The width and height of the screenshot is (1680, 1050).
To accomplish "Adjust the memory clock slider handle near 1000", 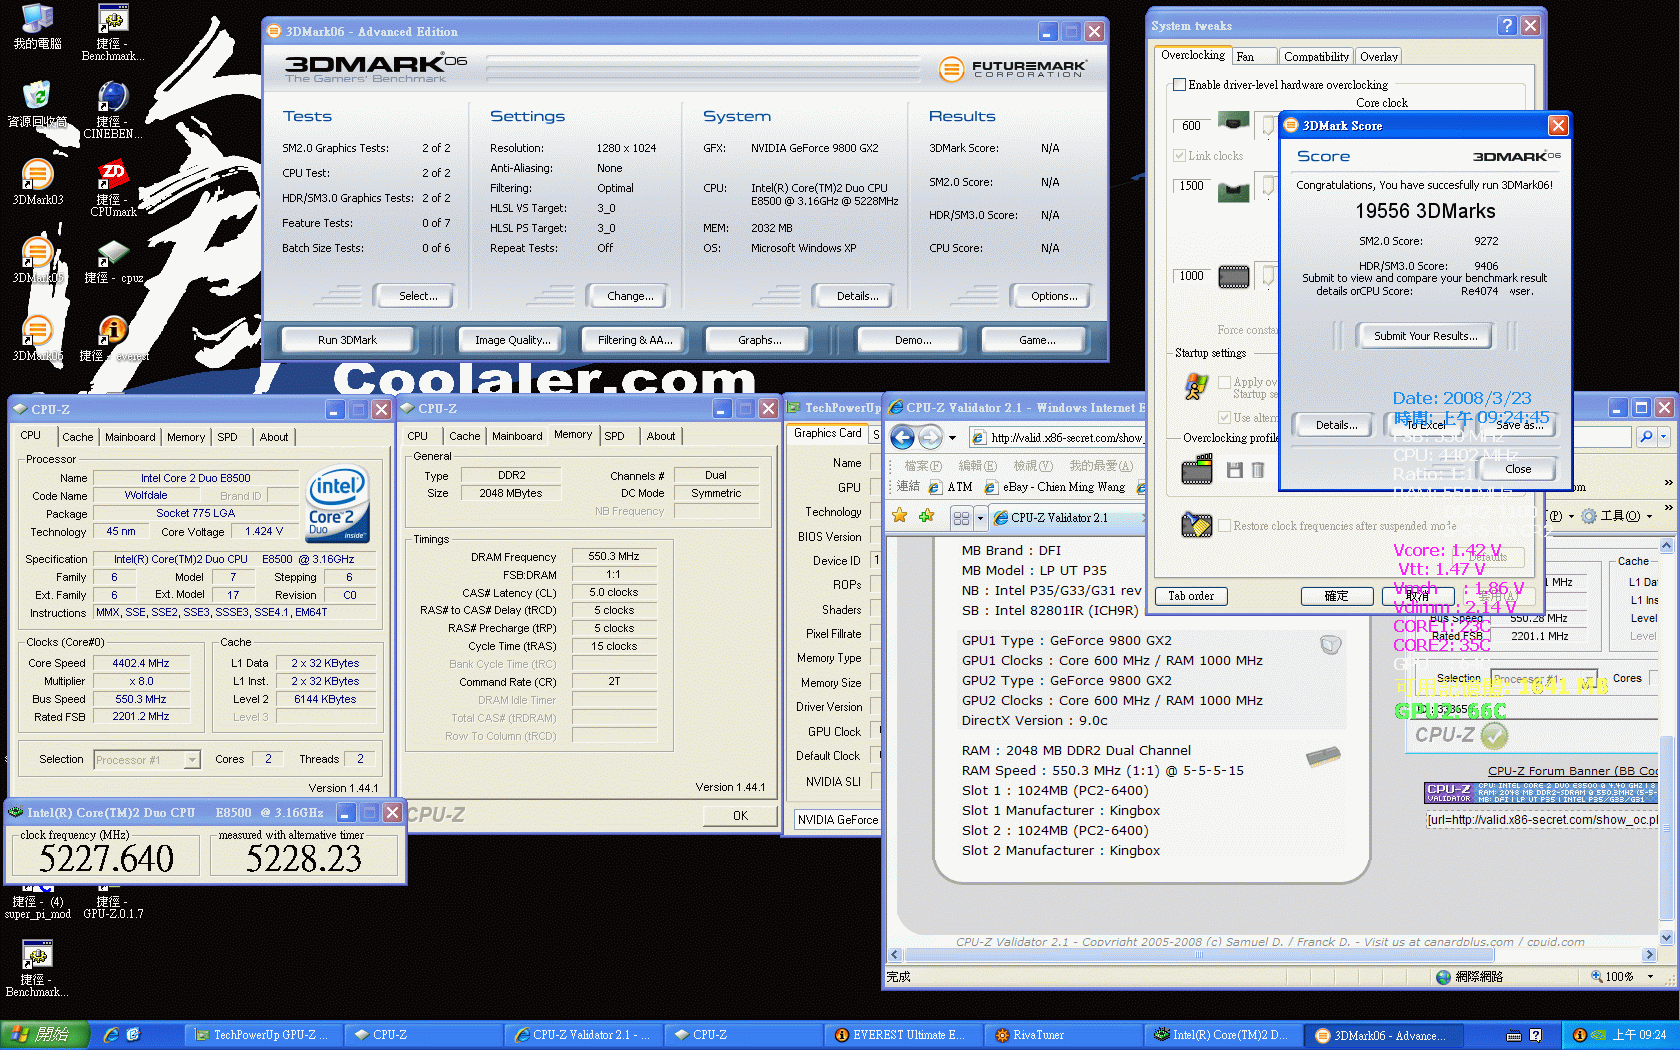I will tap(1268, 276).
